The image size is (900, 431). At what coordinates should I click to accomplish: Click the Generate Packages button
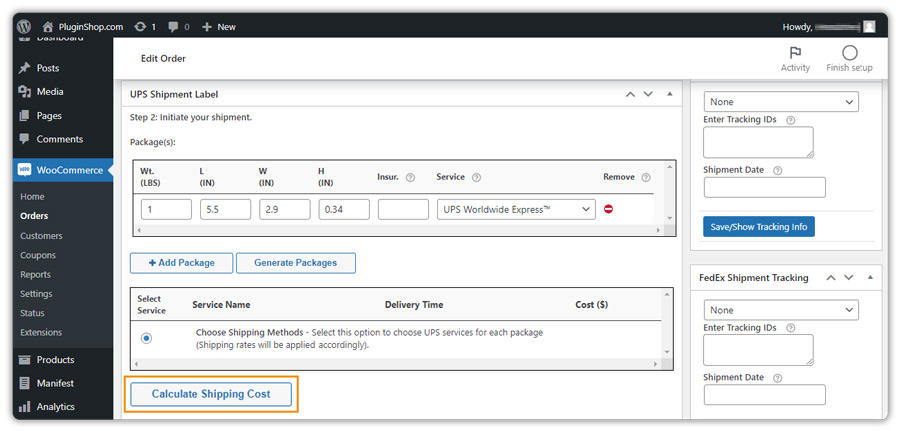pyautogui.click(x=296, y=263)
